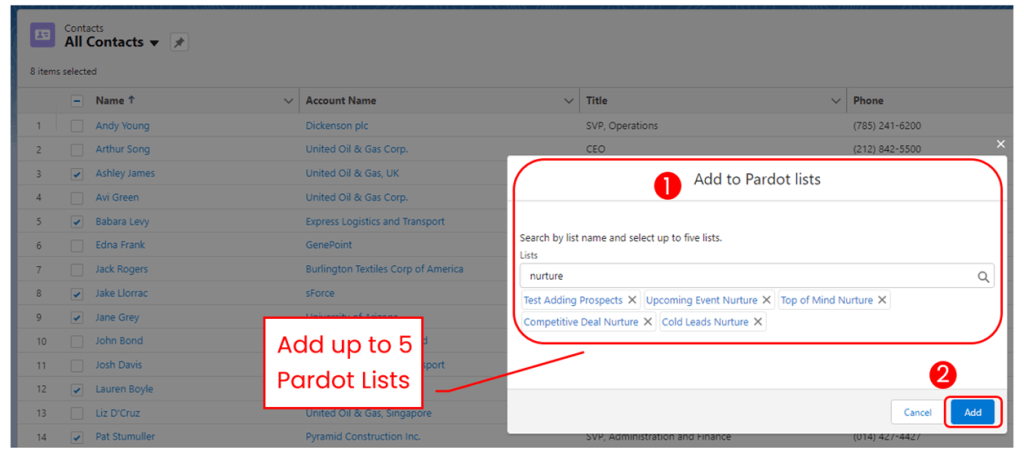
Task: Uncheck the box for Babara Levy
Action: click(77, 221)
